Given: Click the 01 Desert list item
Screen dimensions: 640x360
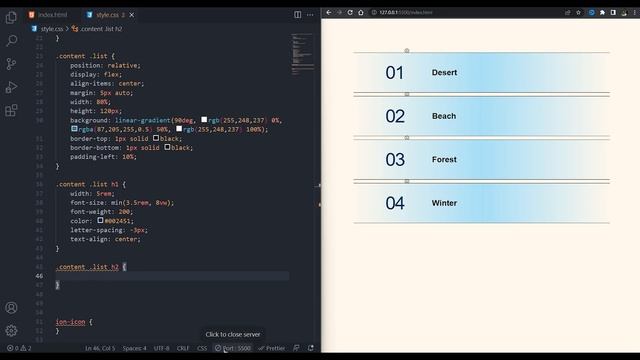Looking at the screenshot, I should pos(482,73).
